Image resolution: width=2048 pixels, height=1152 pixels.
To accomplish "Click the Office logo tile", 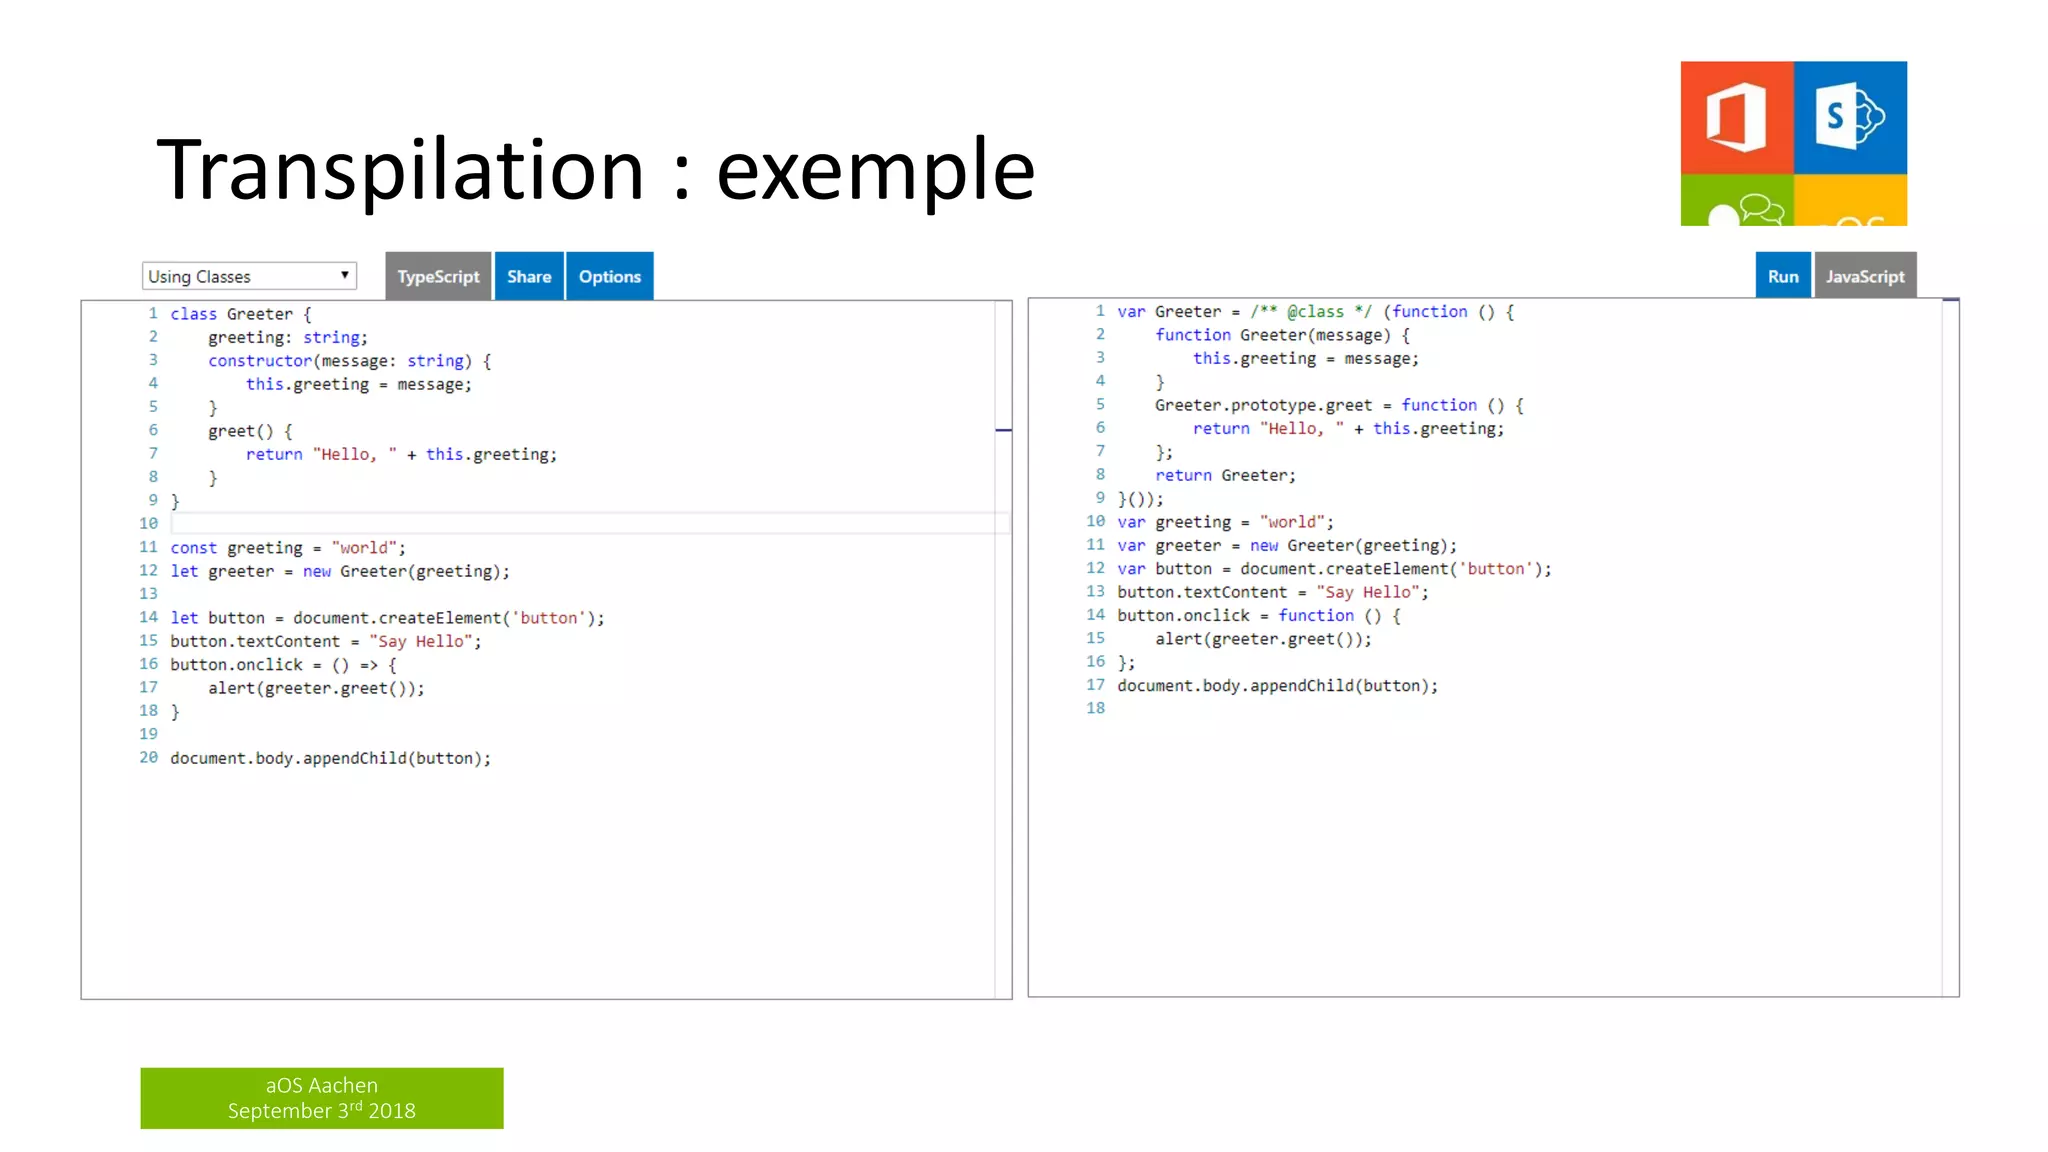I will point(1736,117).
